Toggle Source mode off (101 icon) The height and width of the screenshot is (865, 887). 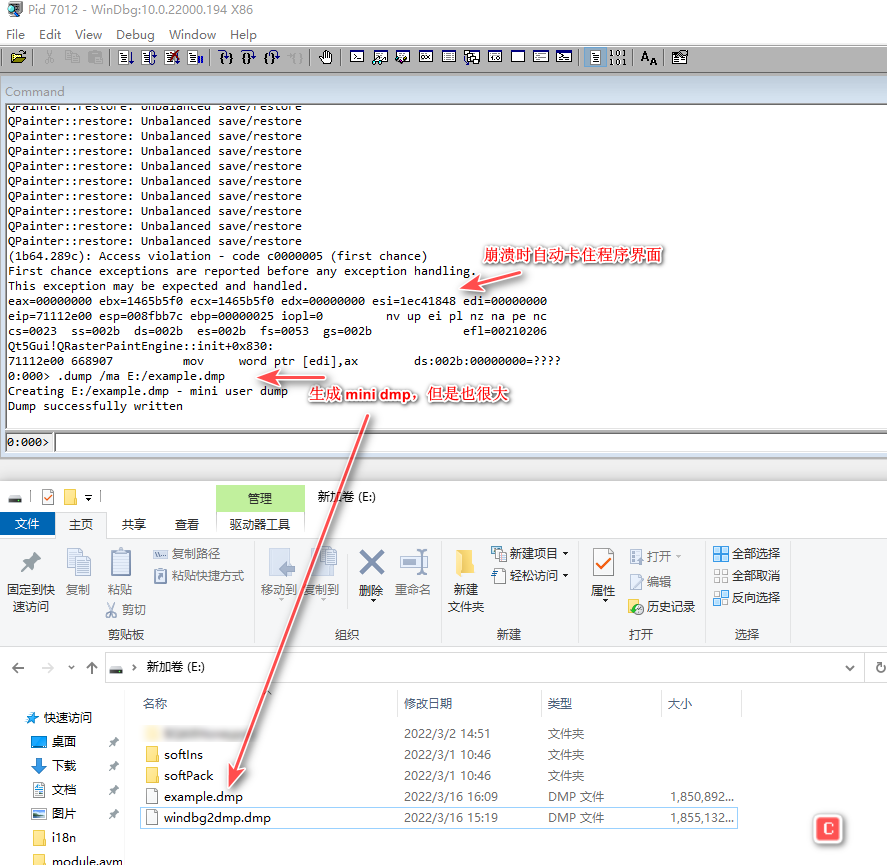618,57
